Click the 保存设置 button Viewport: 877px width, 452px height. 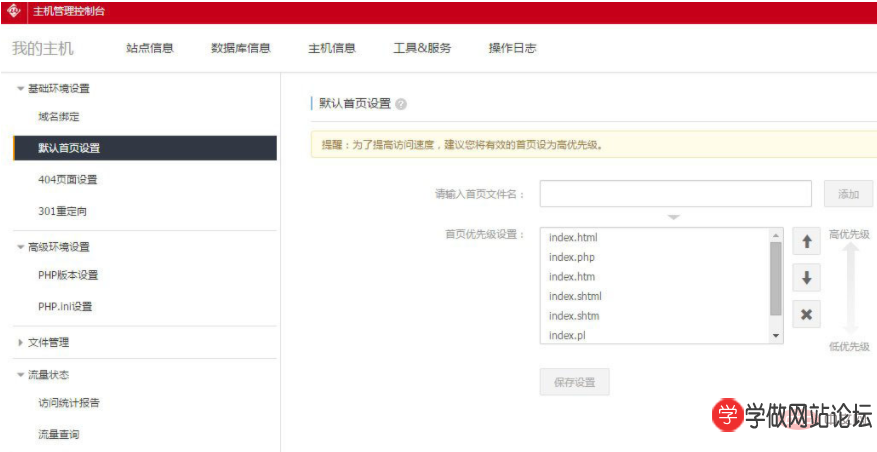pyautogui.click(x=574, y=382)
